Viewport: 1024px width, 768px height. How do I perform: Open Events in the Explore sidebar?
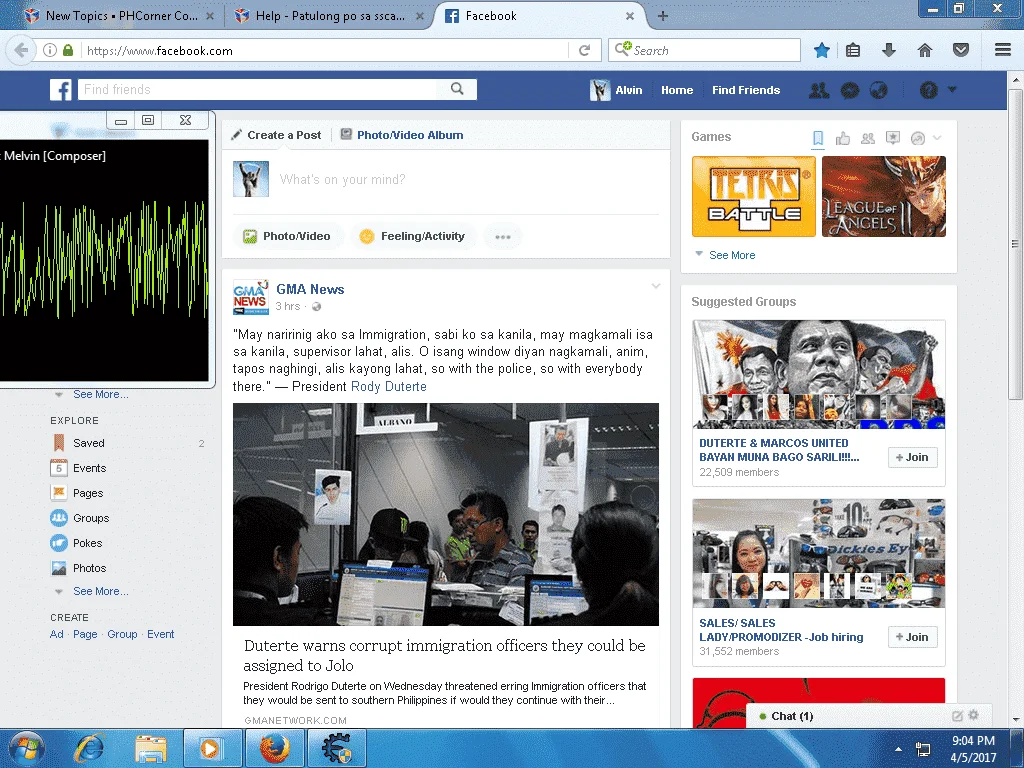(x=89, y=468)
